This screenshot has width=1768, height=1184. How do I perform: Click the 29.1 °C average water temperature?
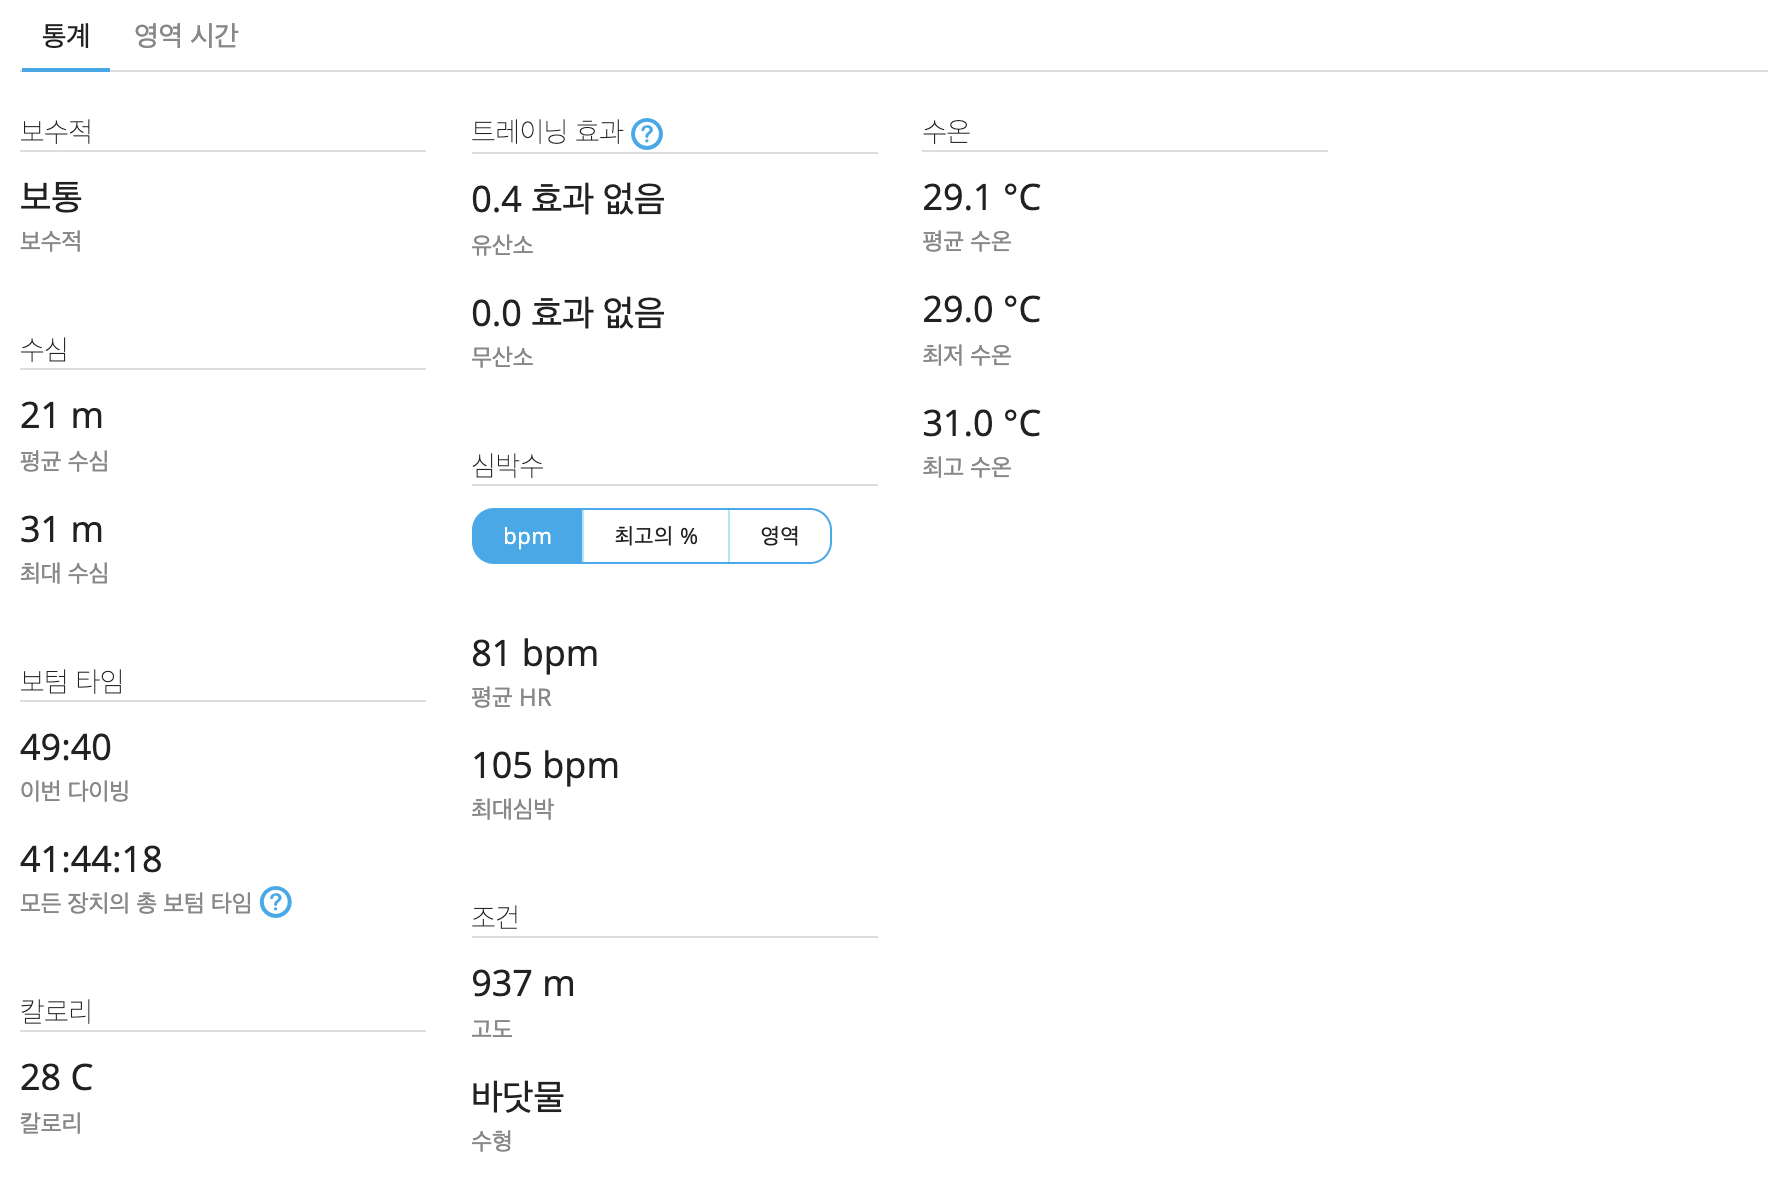pos(982,197)
